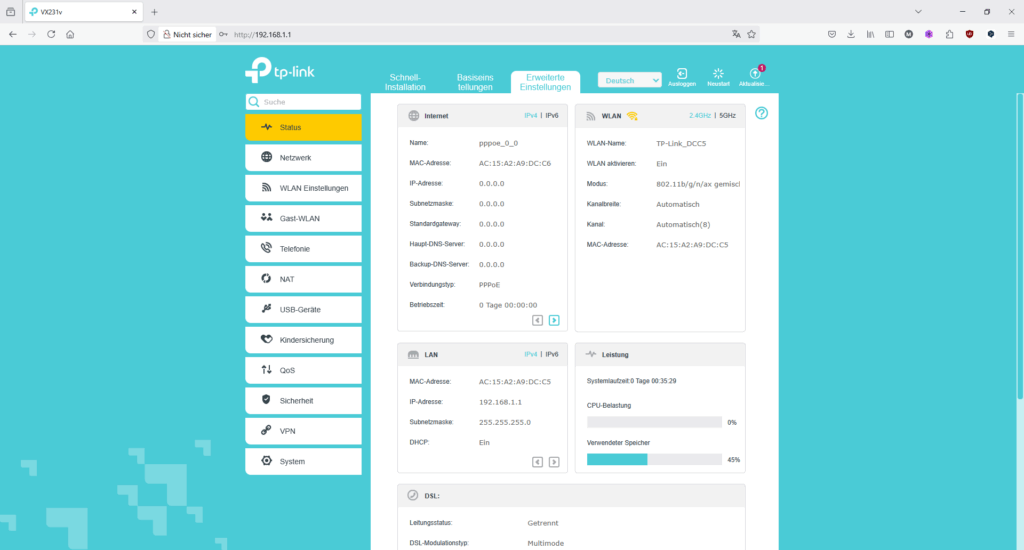The image size is (1024, 550).
Task: Click the browser translate page icon
Action: click(736, 35)
